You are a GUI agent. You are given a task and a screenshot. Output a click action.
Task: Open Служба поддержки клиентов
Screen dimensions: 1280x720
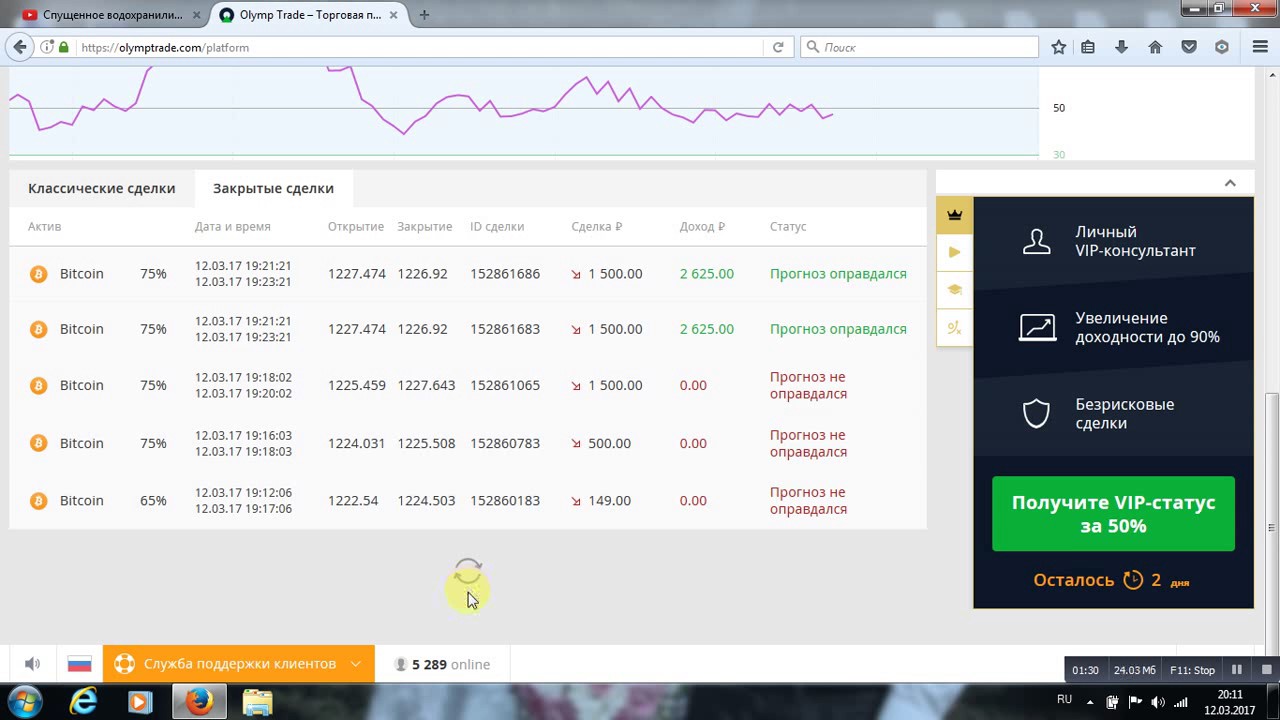point(240,664)
